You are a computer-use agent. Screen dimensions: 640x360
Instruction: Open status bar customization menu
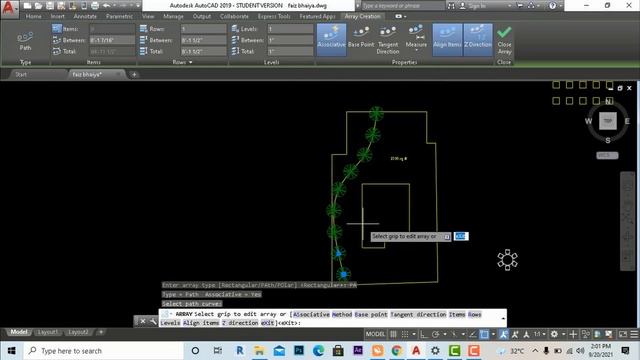point(634,334)
